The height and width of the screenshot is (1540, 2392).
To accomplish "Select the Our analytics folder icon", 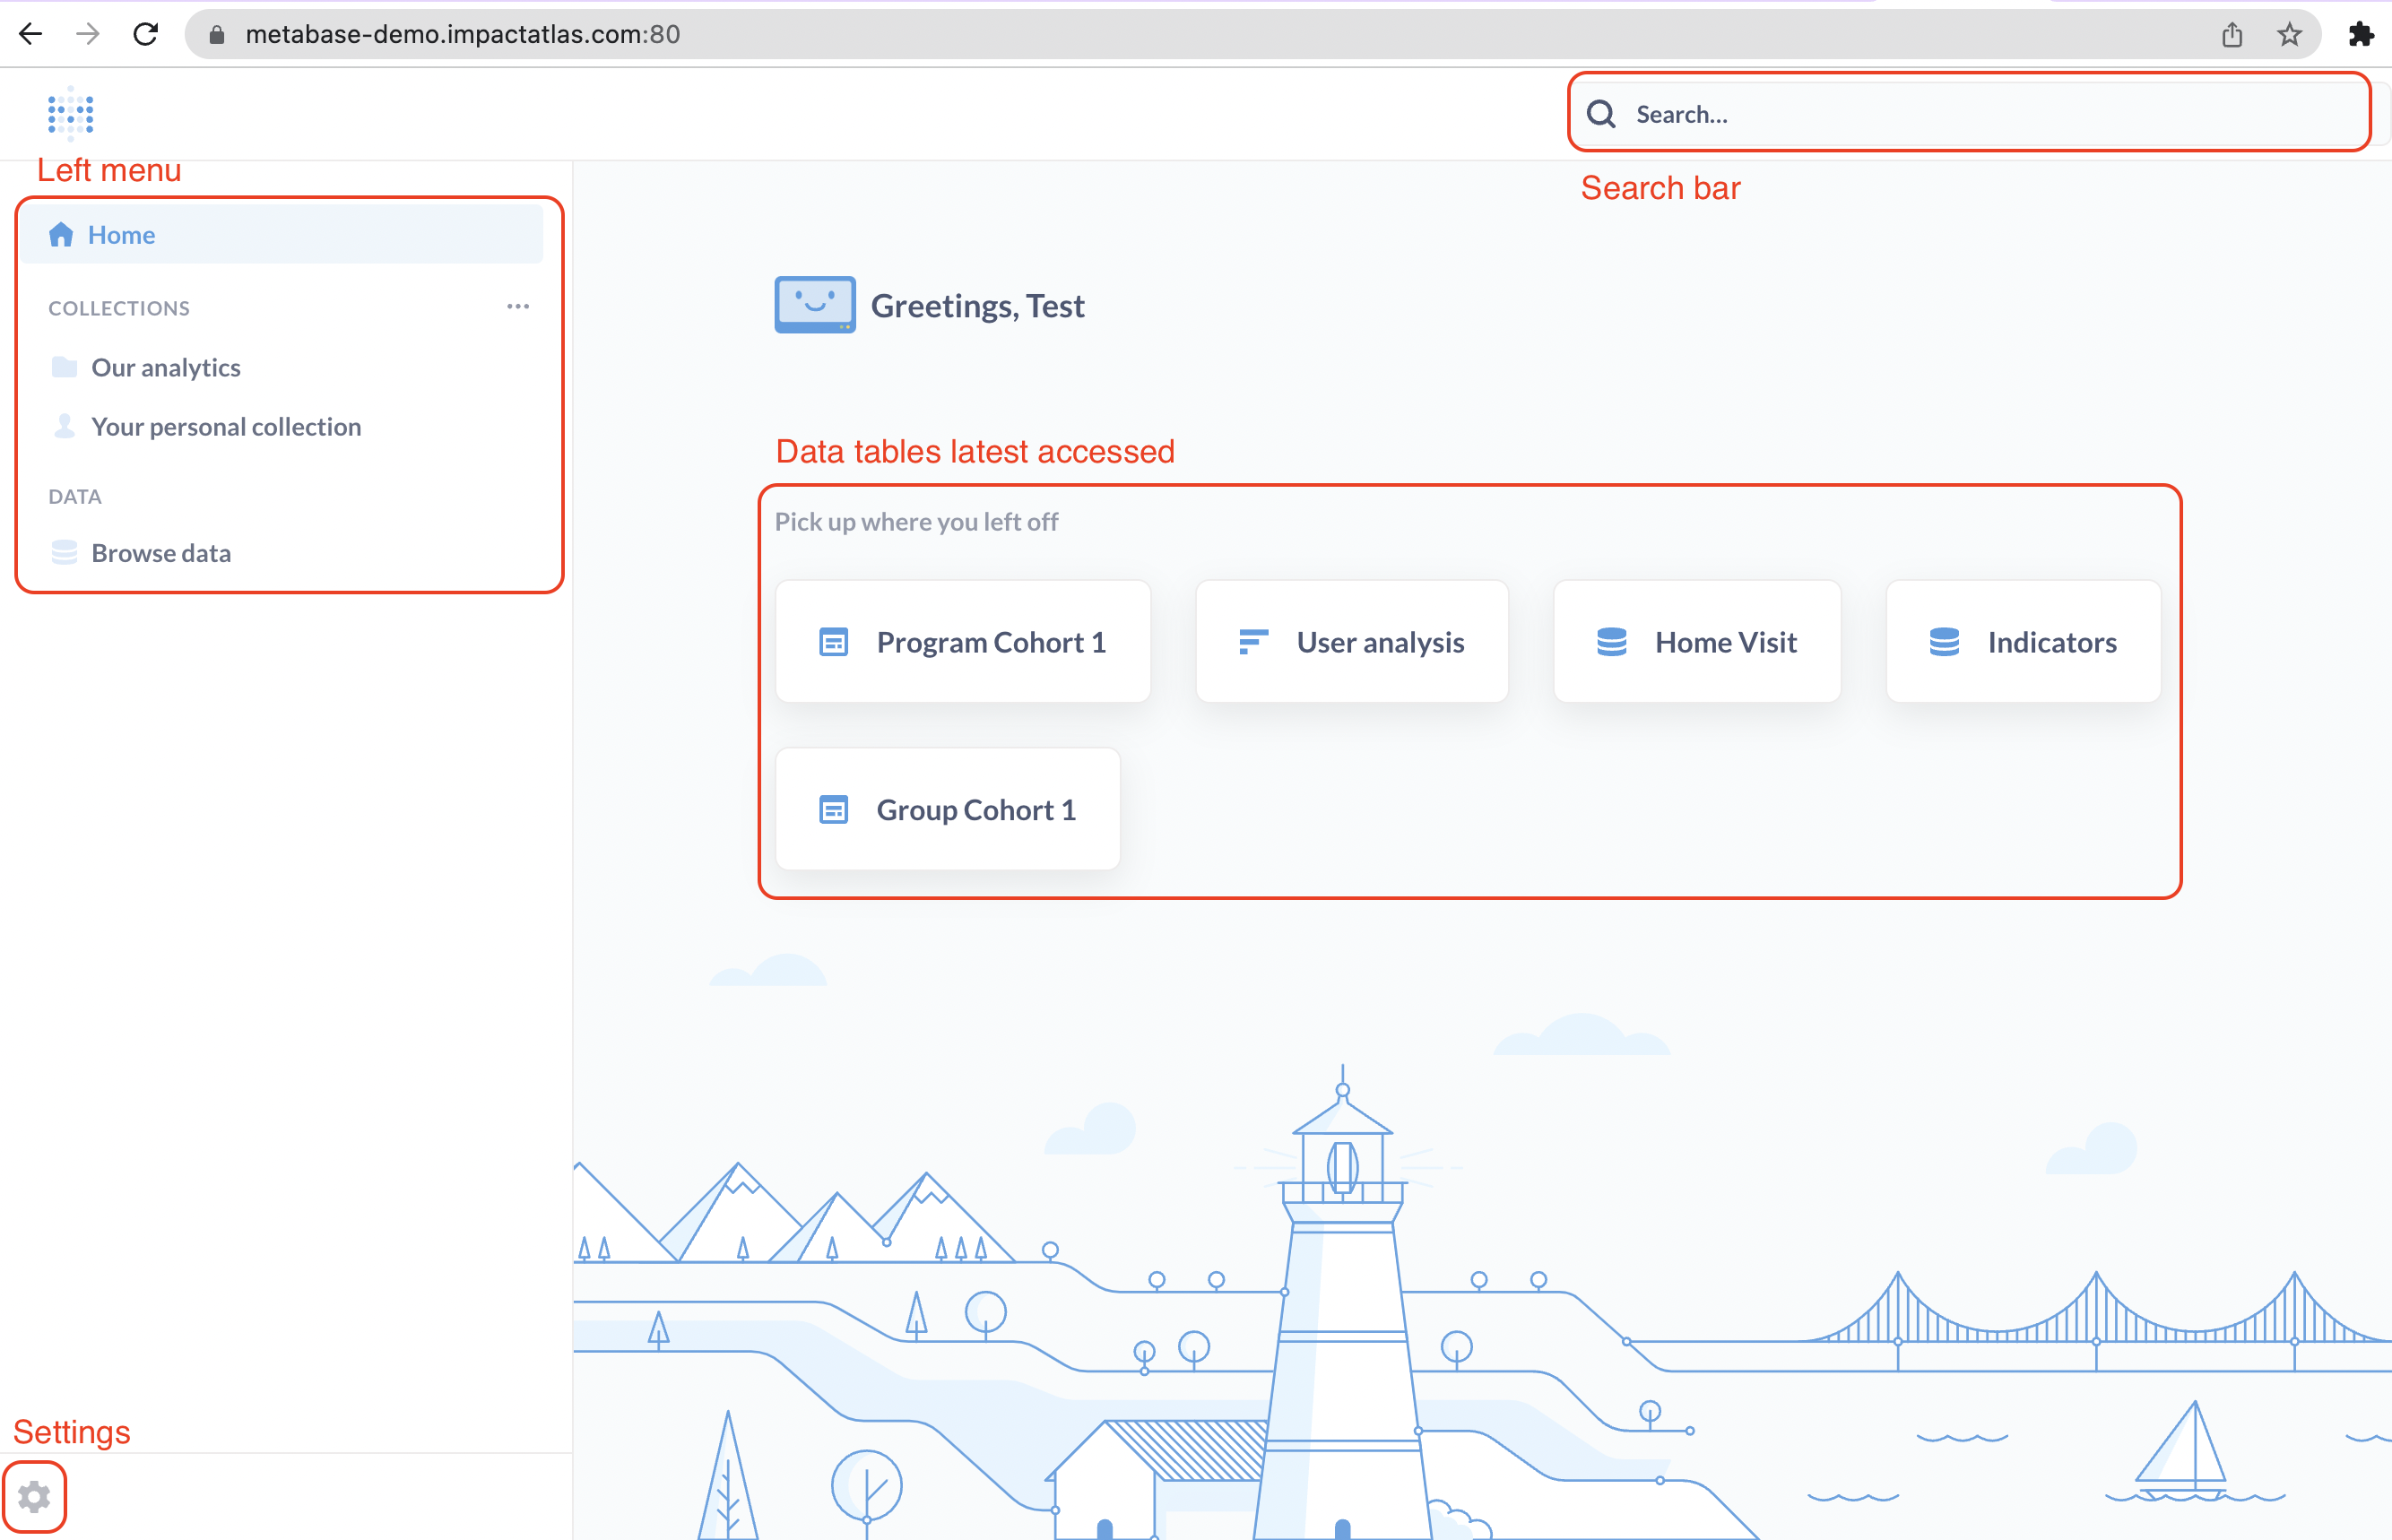I will [63, 367].
